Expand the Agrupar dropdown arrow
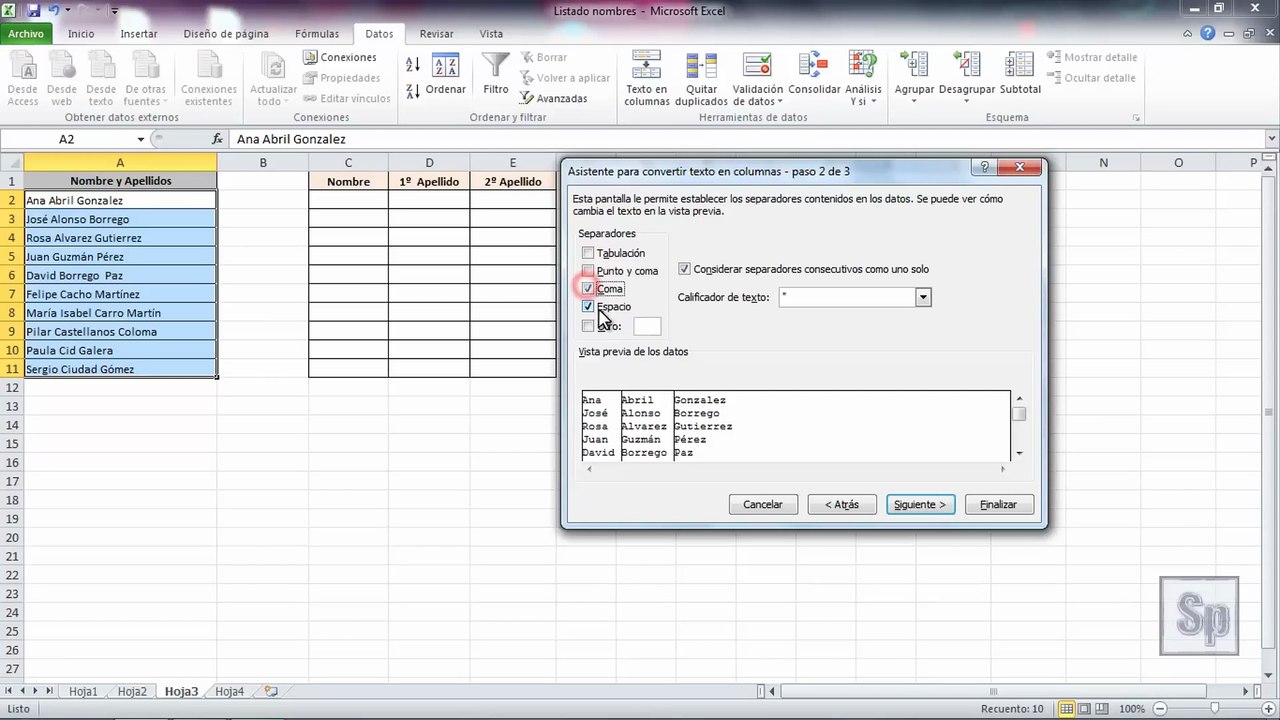This screenshot has height=720, width=1280. (913, 101)
